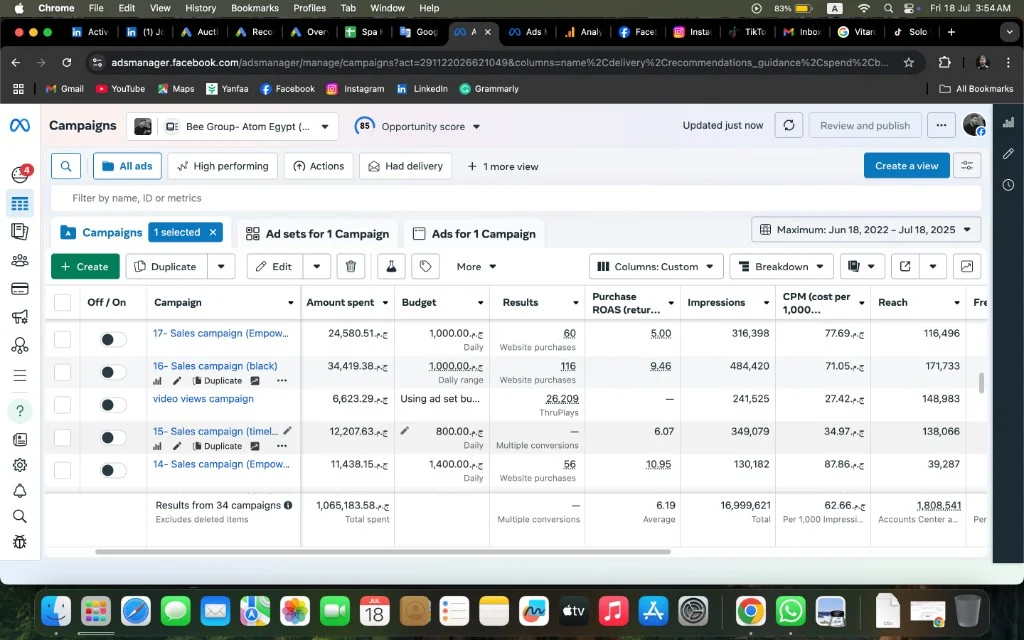Refresh data with the circular arrow button

788,125
